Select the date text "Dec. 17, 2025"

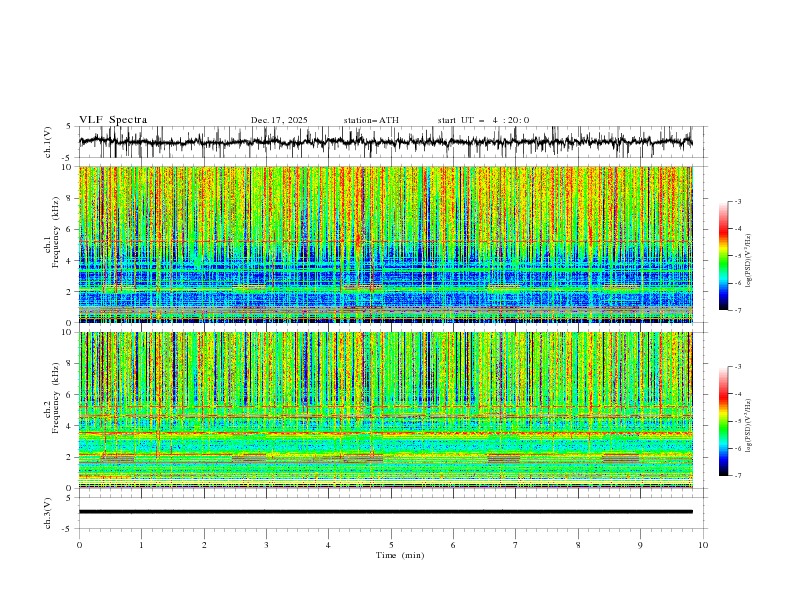point(279,120)
